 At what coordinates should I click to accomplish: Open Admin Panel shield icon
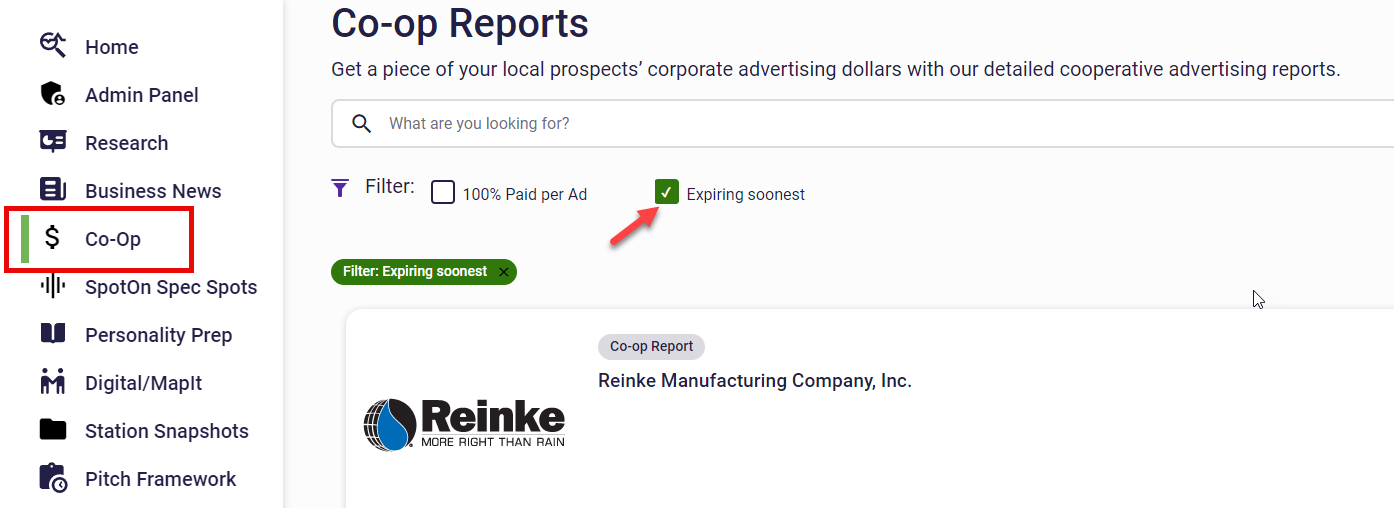(53, 94)
